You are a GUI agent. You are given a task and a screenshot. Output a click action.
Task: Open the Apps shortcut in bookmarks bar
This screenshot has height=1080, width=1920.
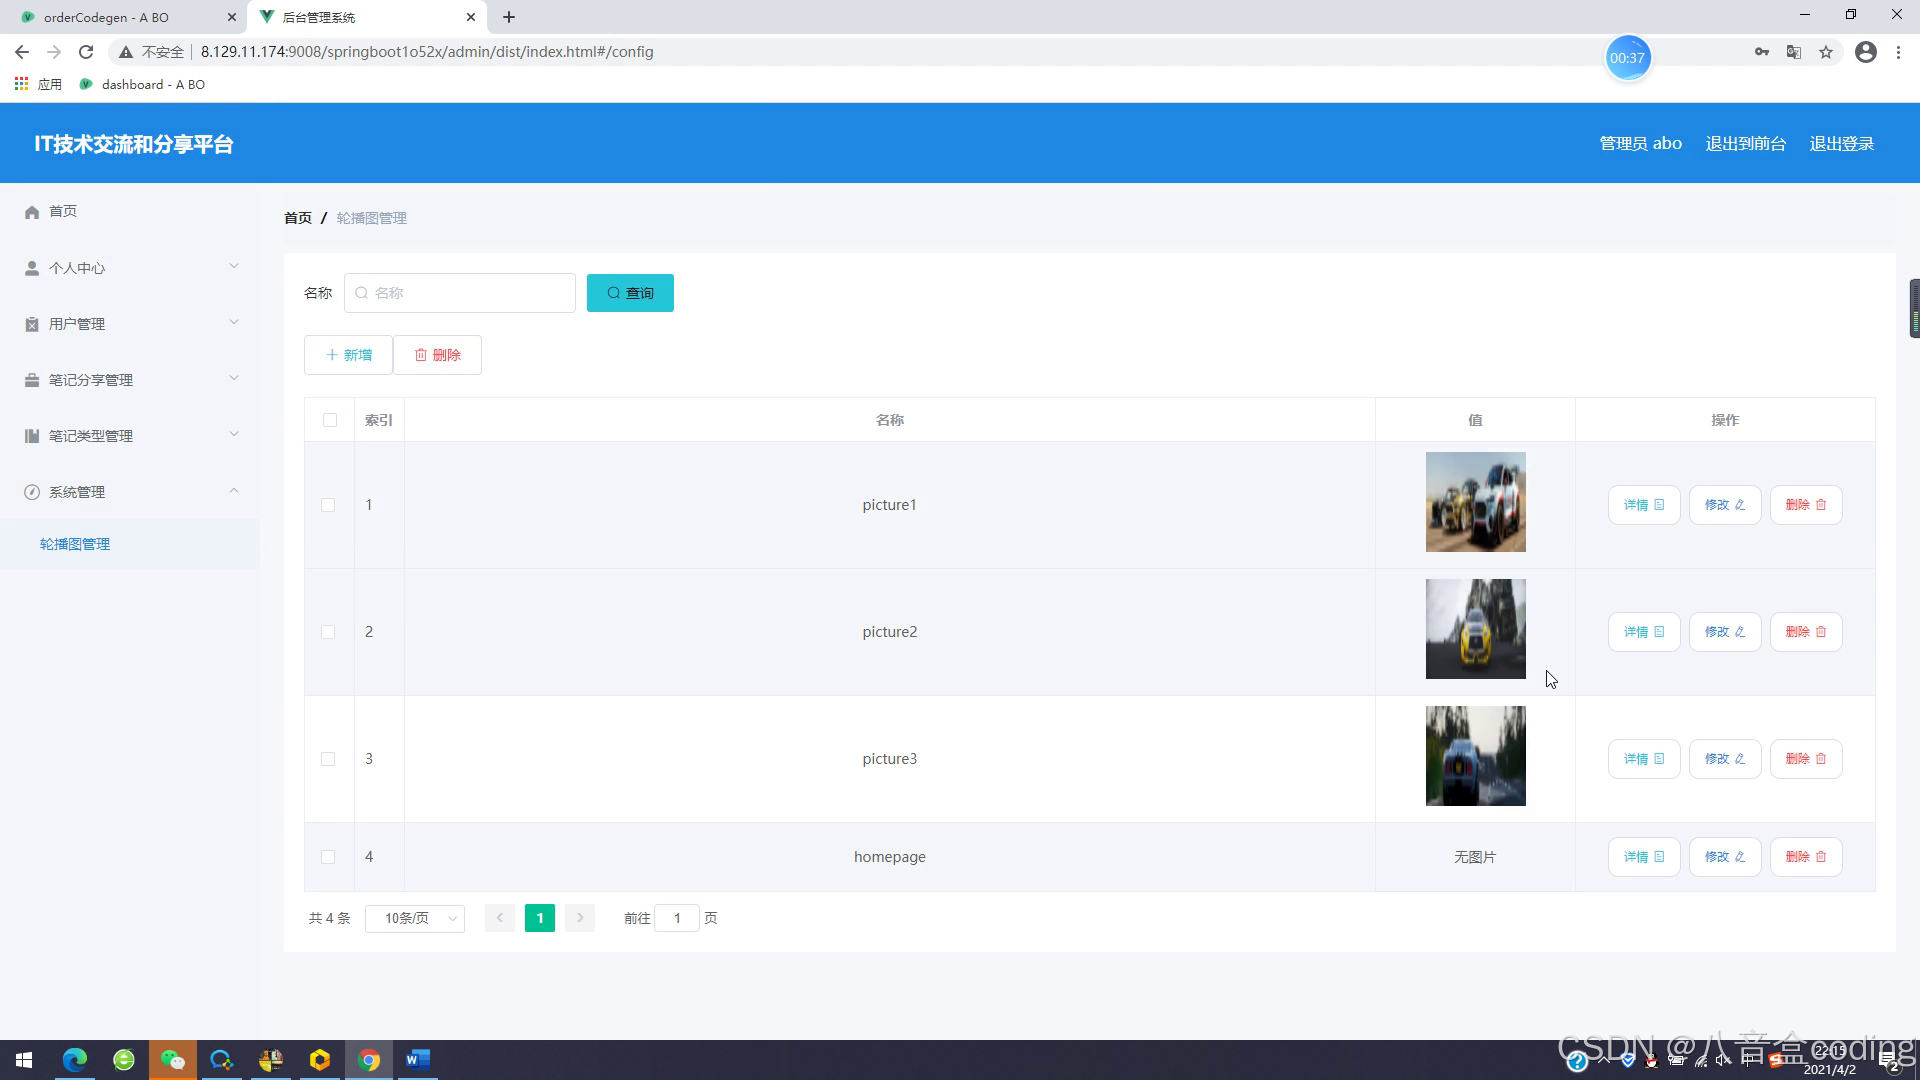(x=38, y=84)
